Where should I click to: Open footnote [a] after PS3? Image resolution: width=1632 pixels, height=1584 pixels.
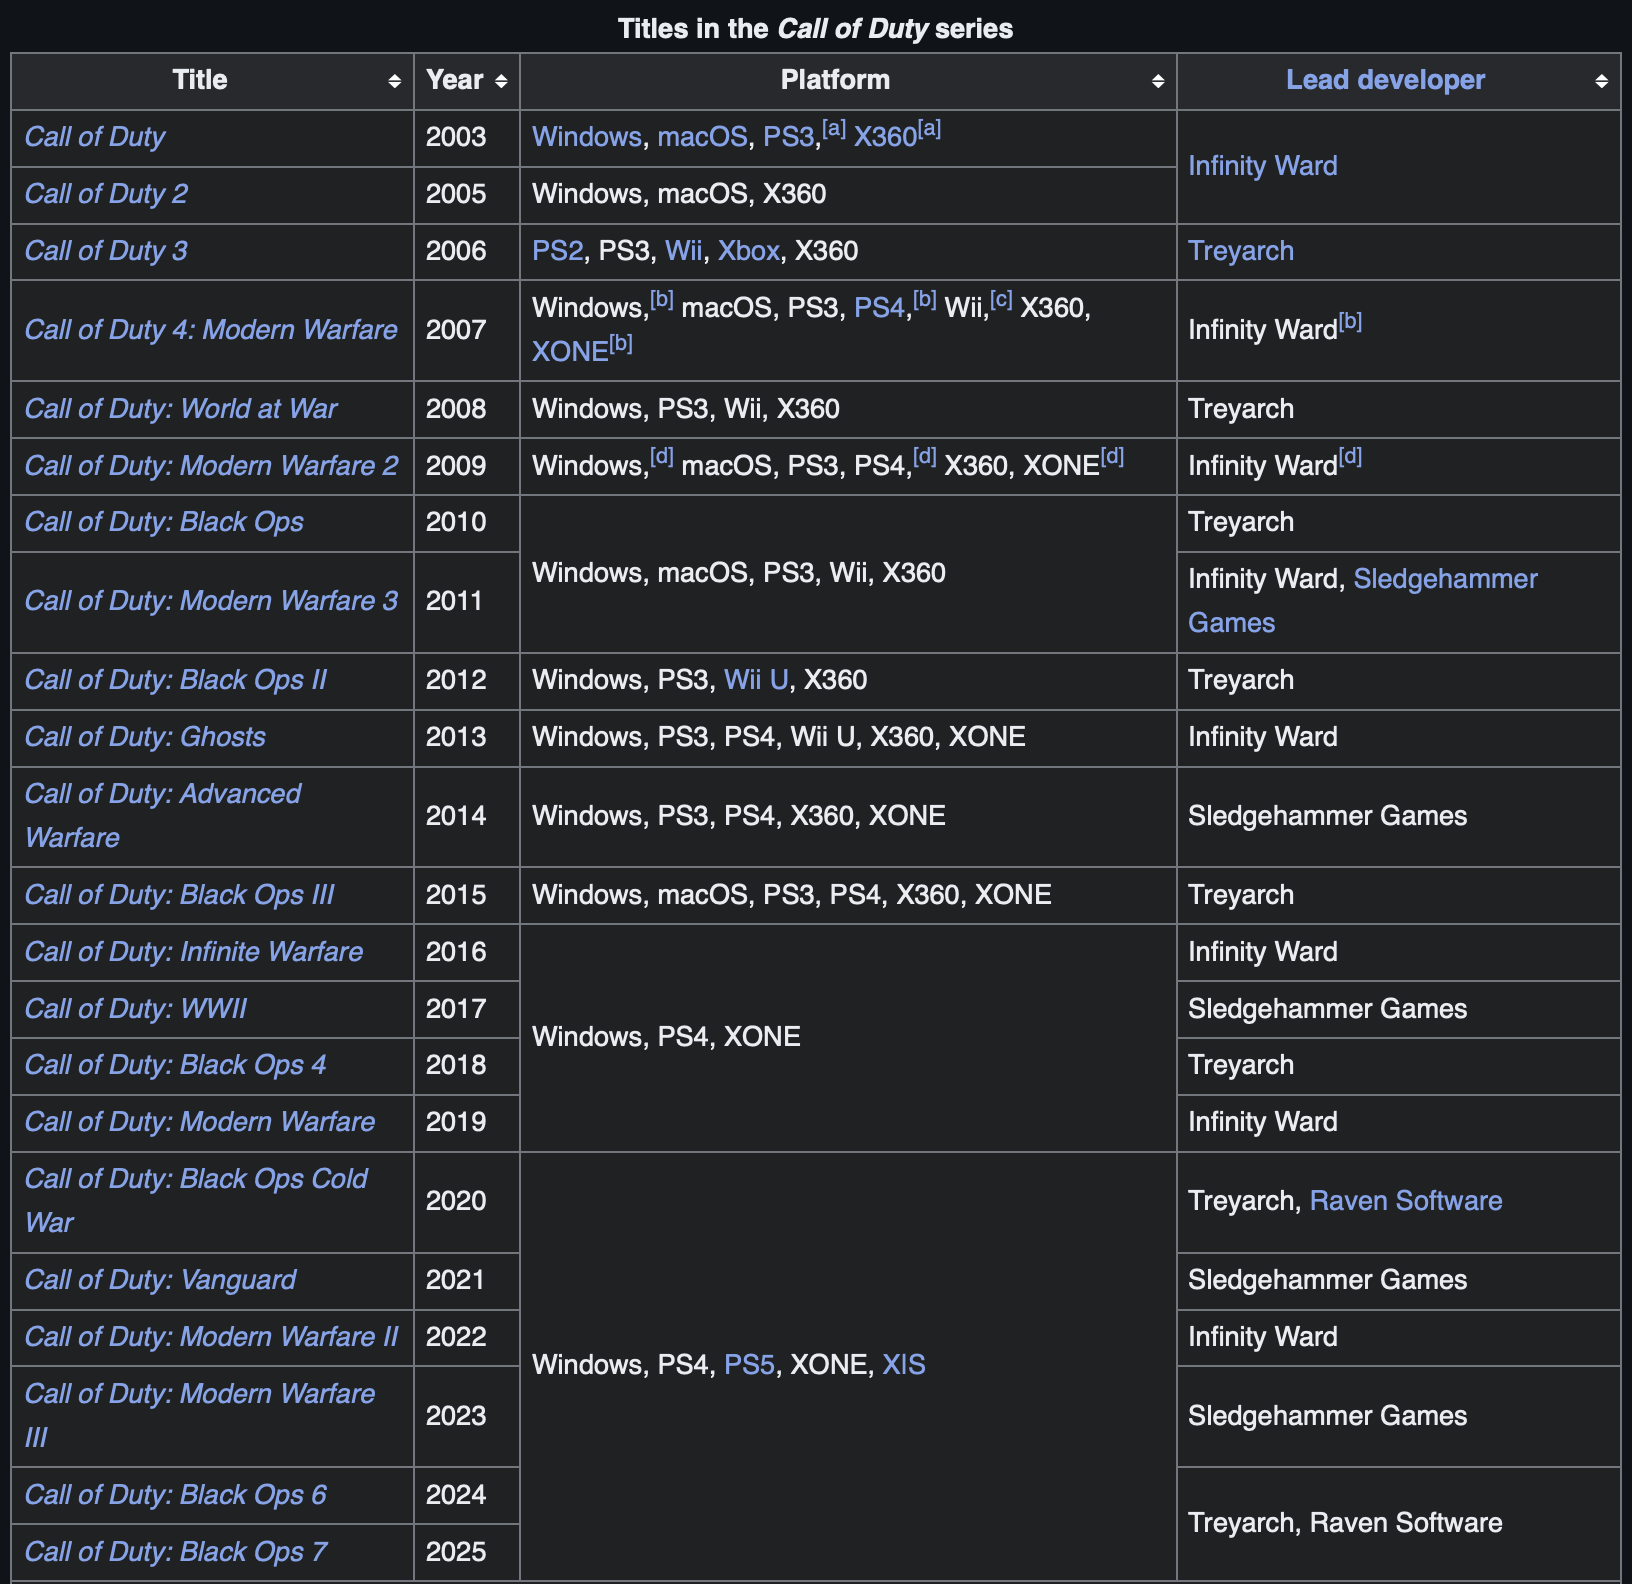point(834,129)
